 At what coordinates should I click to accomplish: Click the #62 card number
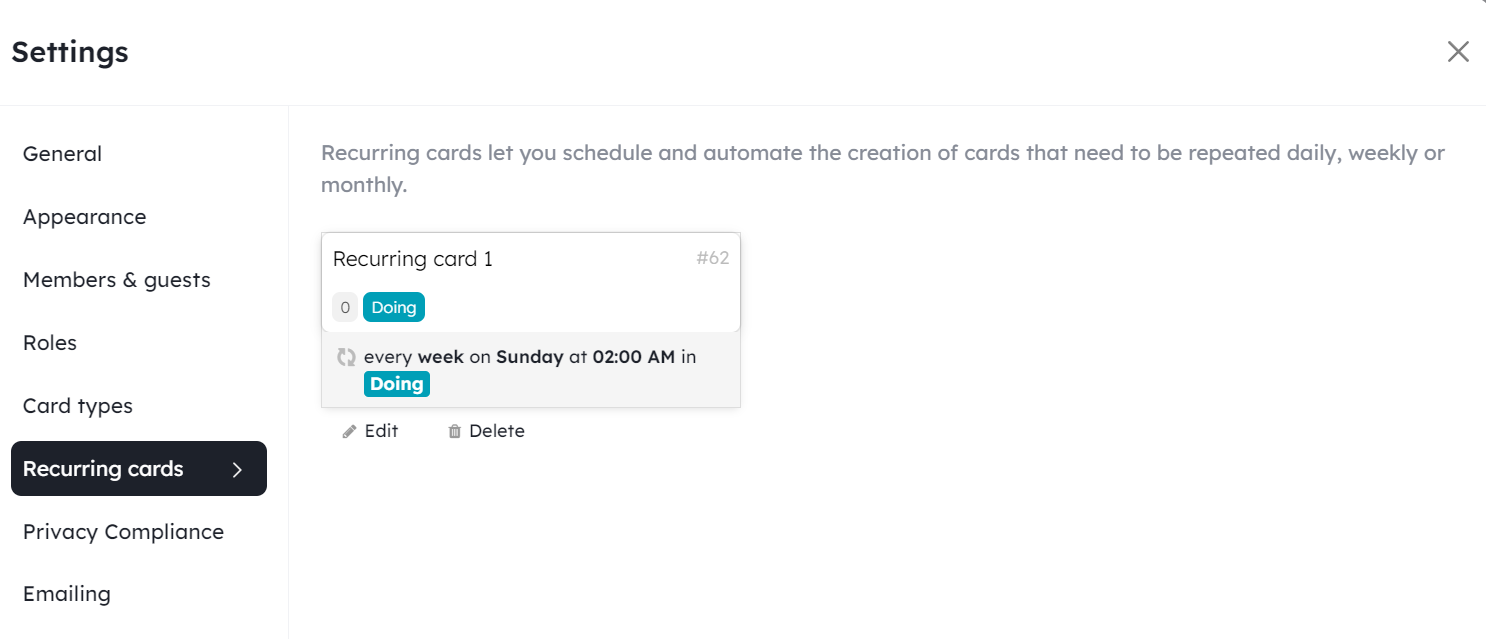point(712,259)
